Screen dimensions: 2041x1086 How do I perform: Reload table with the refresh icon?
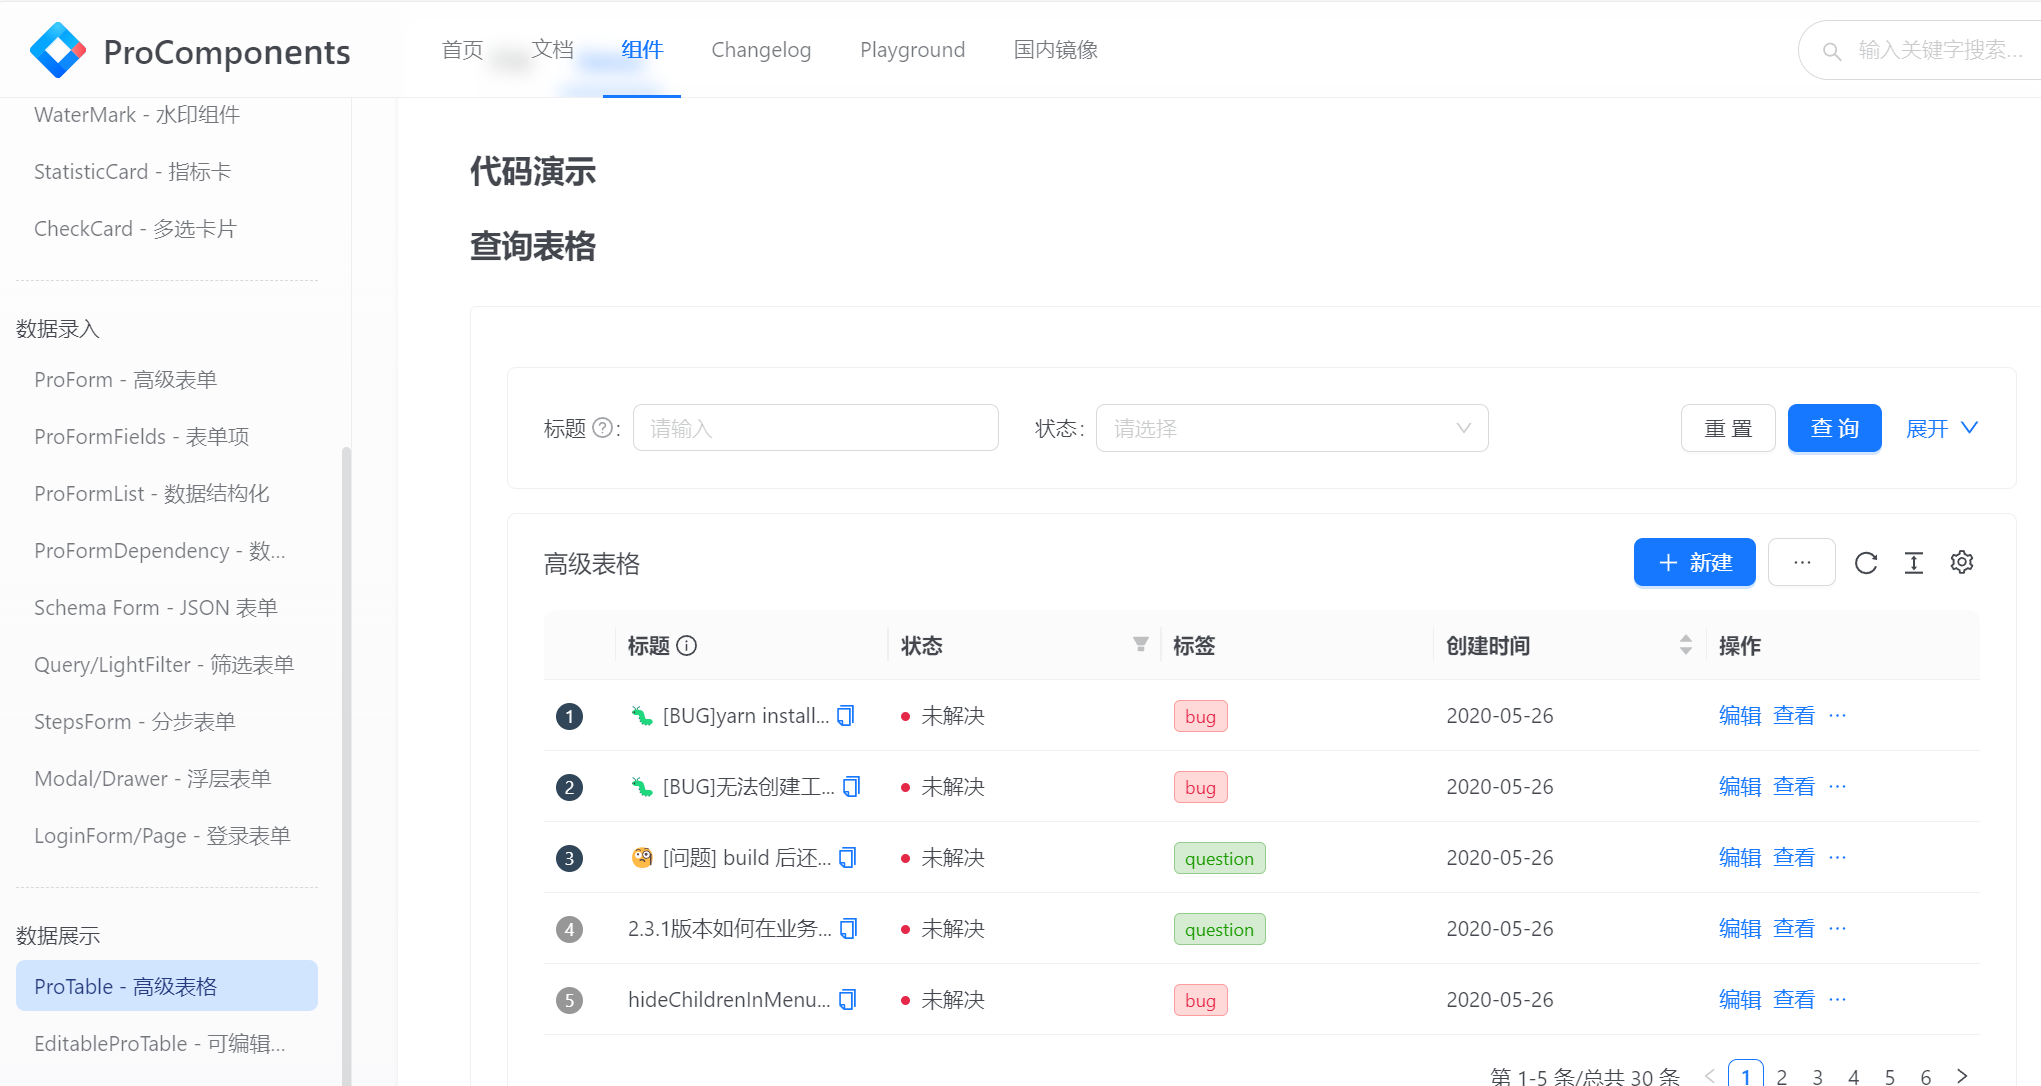[1866, 563]
